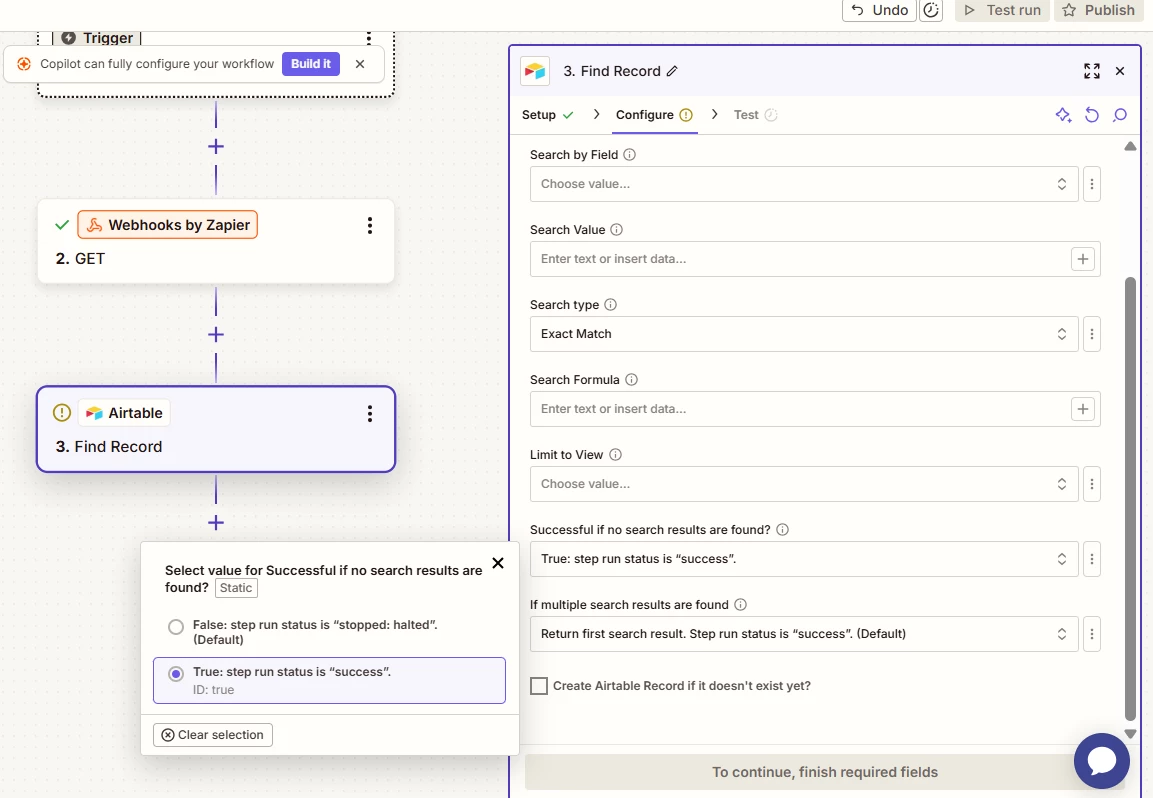Publish the Zap
Screen dimensions: 1153x798
click(x=1099, y=10)
